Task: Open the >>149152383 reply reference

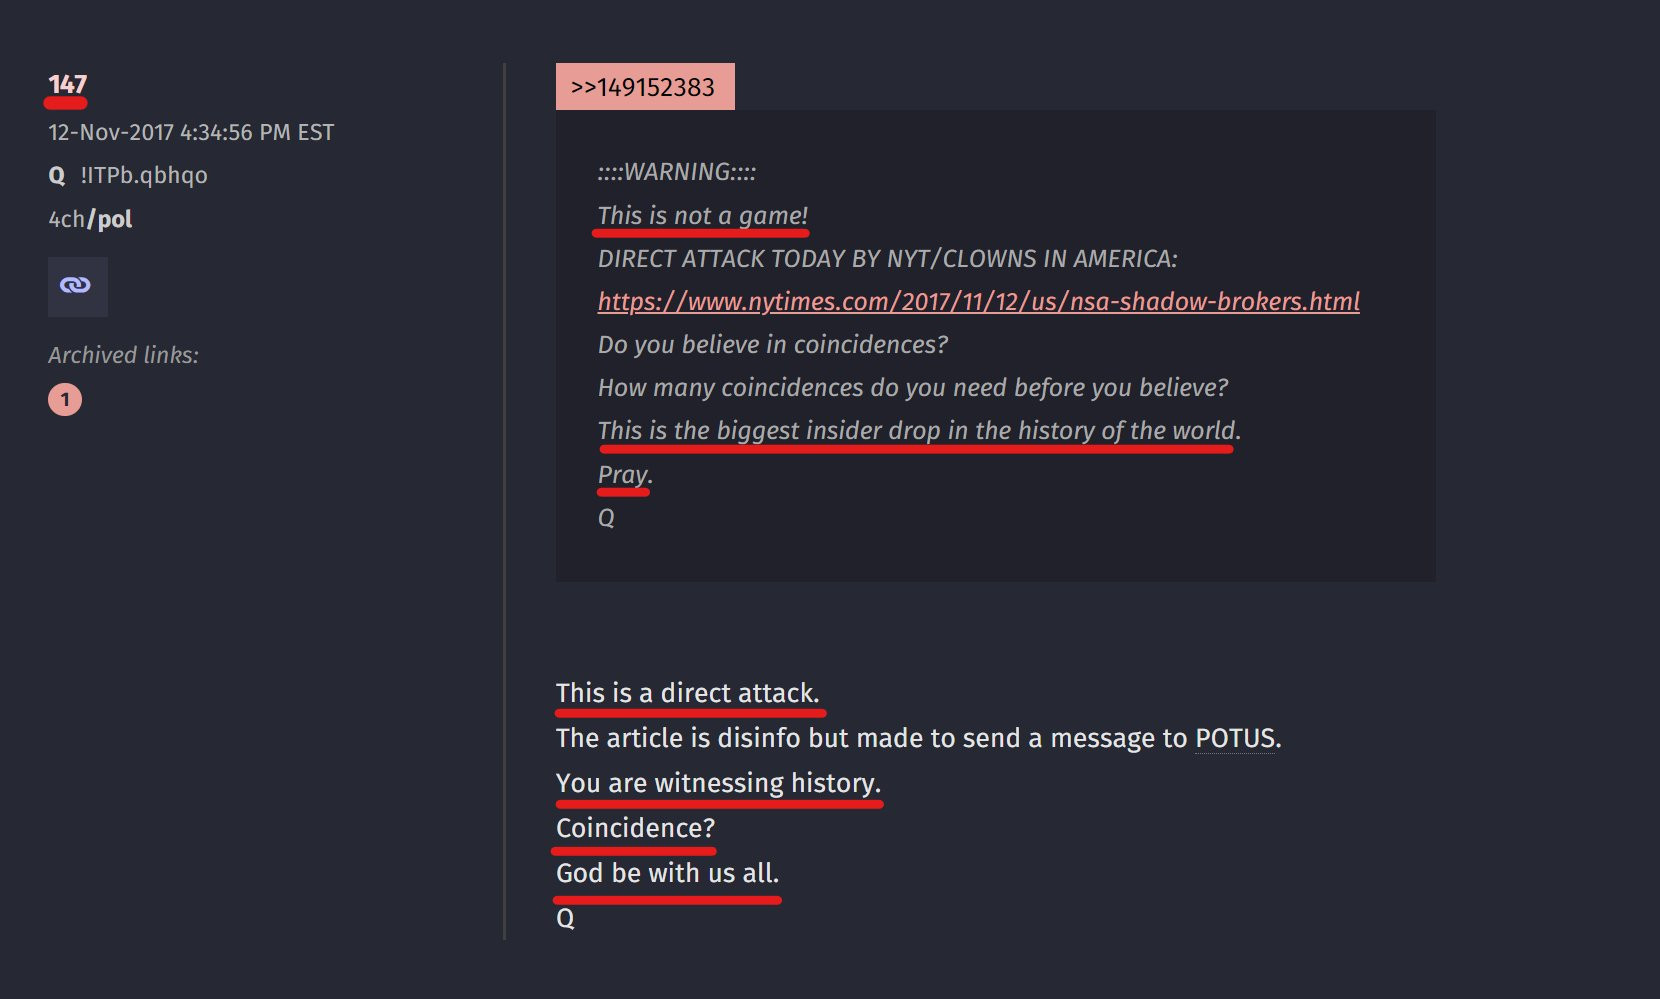Action: (644, 87)
